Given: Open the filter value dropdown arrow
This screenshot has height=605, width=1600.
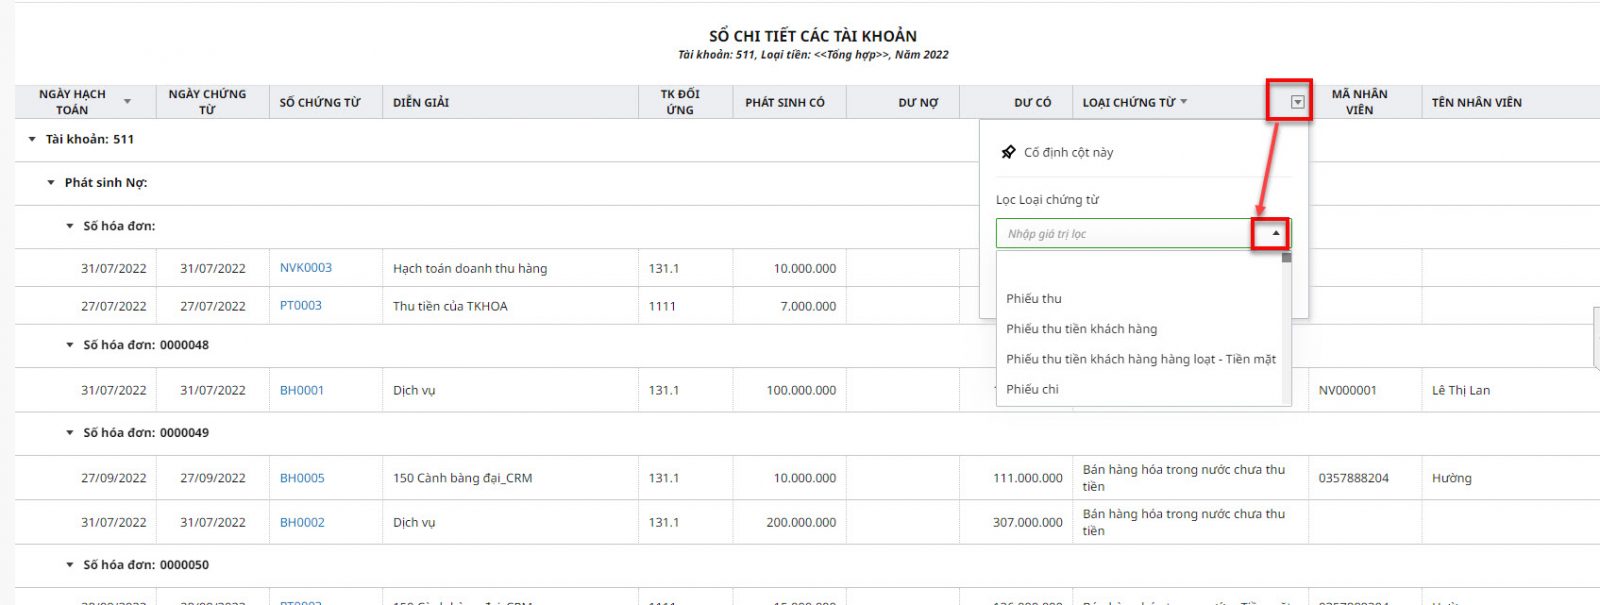Looking at the screenshot, I should (1275, 233).
